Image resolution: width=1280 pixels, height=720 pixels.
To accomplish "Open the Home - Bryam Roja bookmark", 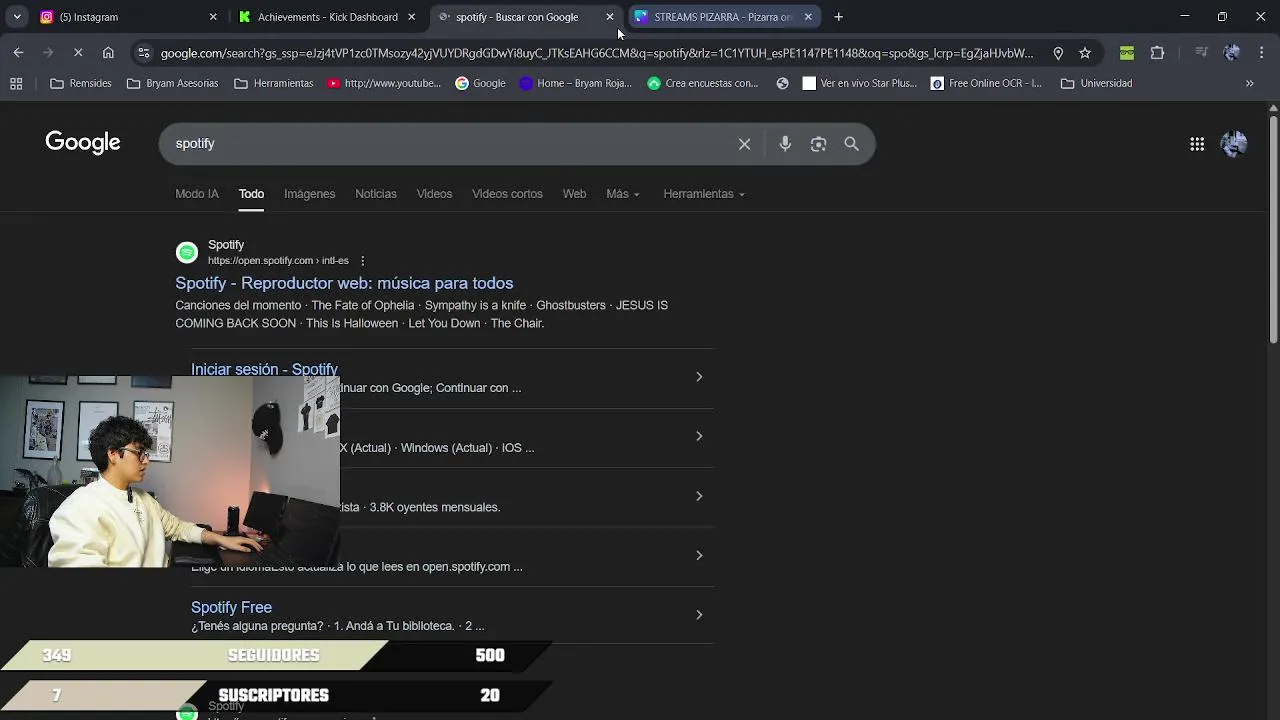I will pos(575,83).
